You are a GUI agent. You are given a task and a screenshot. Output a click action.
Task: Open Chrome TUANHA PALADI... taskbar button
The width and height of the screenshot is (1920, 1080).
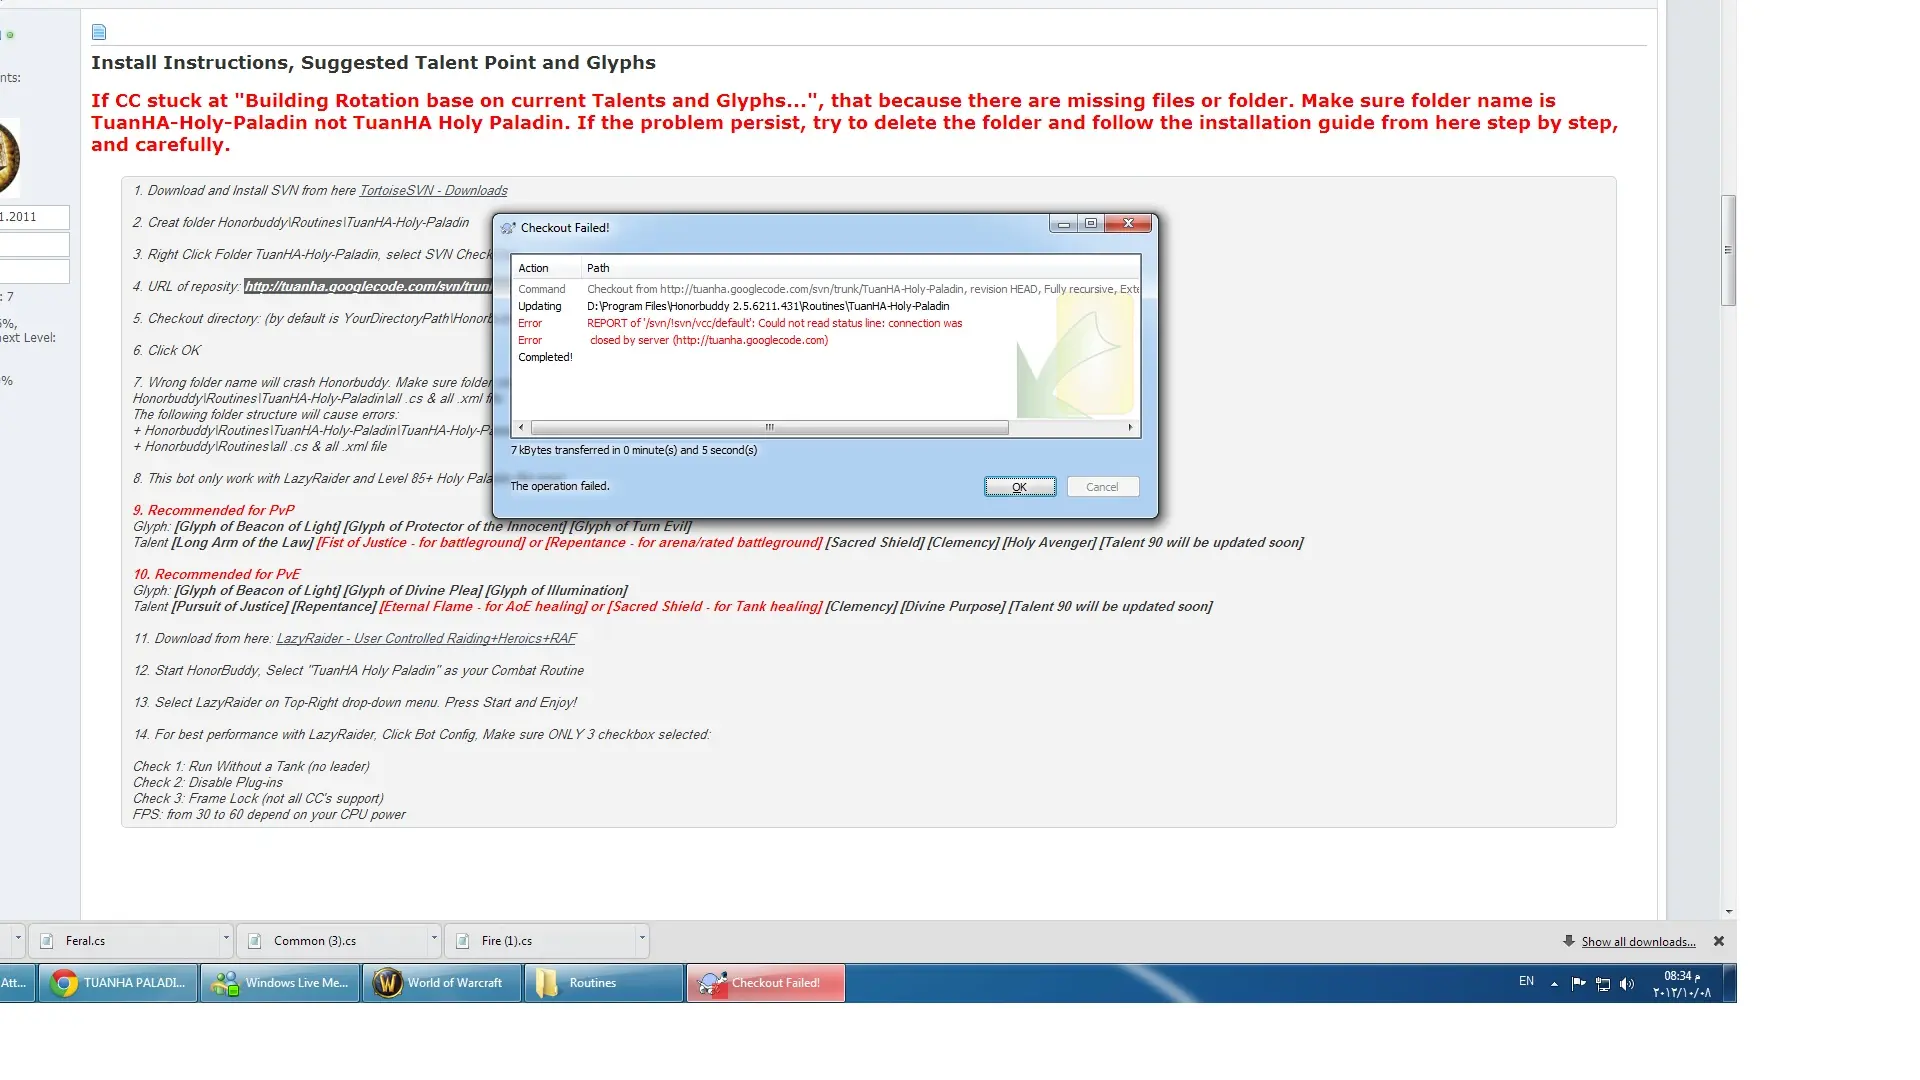(119, 983)
